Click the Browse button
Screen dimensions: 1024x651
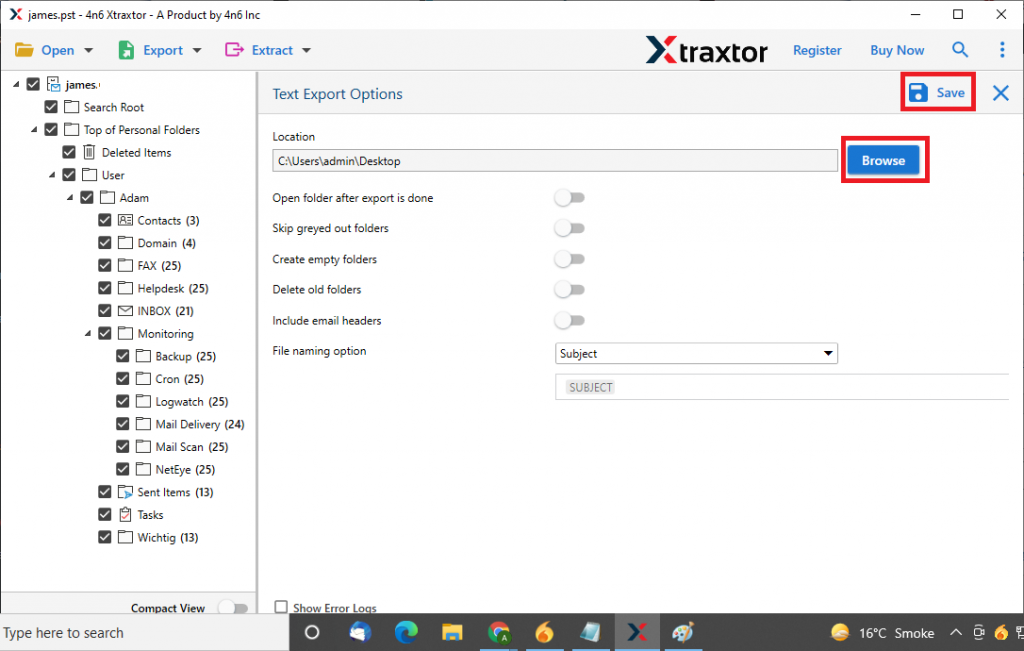point(883,160)
